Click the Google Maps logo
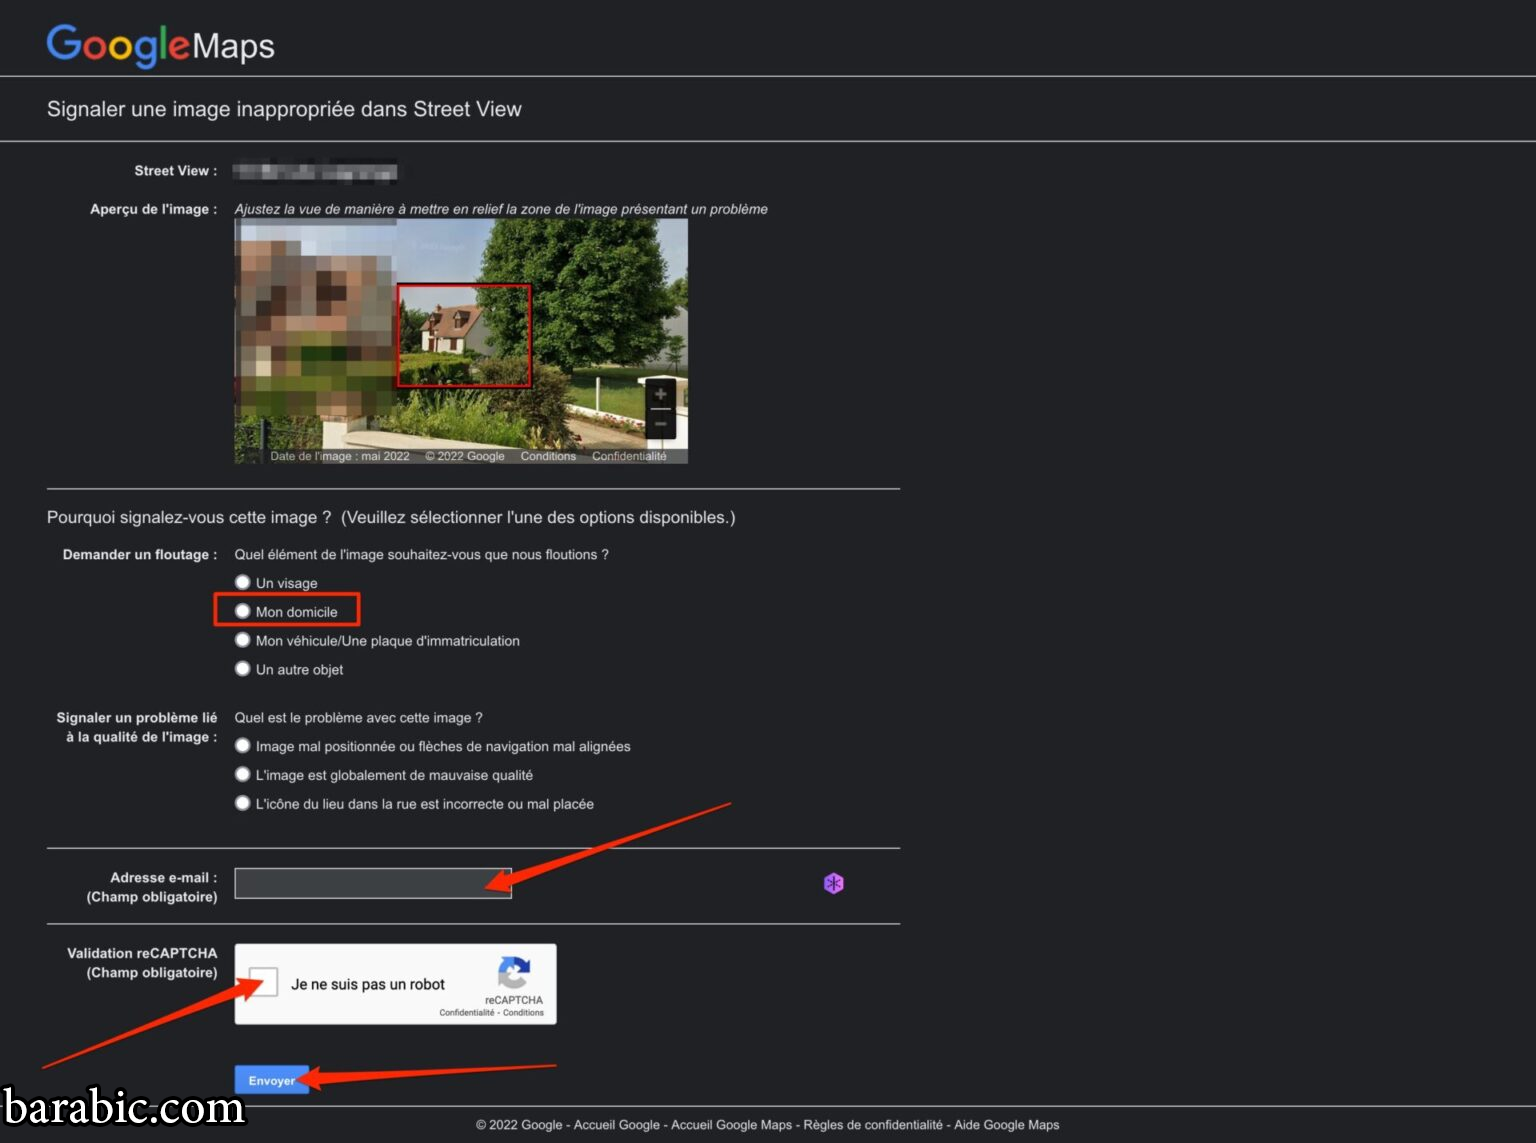1536x1143 pixels. (x=160, y=45)
